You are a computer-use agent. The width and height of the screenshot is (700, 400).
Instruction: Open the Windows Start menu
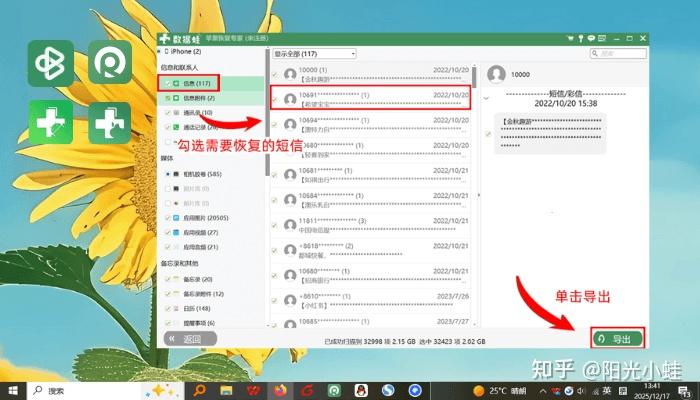tap(13, 391)
